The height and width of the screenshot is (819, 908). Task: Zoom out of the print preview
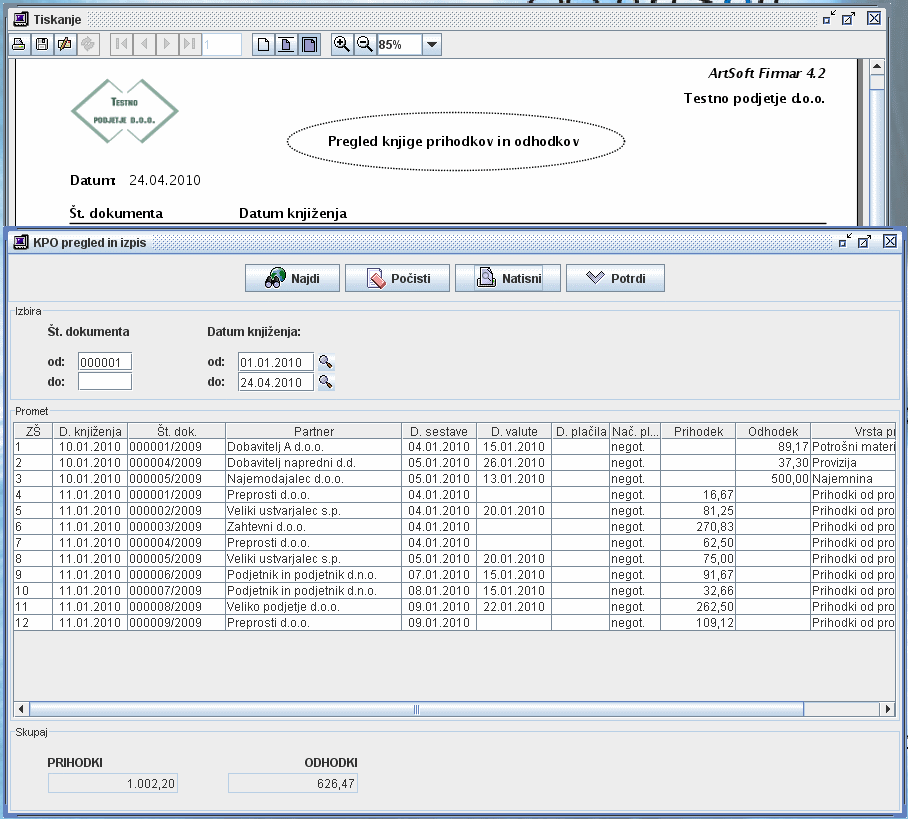365,45
